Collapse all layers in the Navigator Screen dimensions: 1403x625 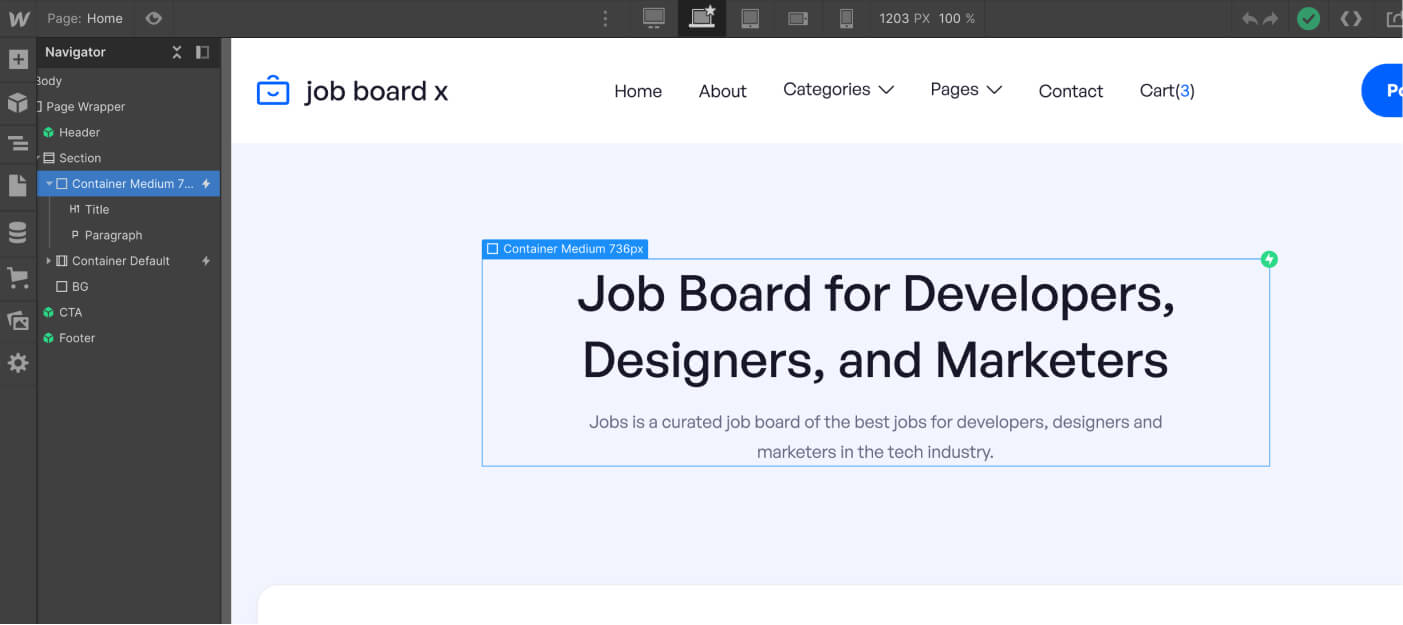[176, 51]
